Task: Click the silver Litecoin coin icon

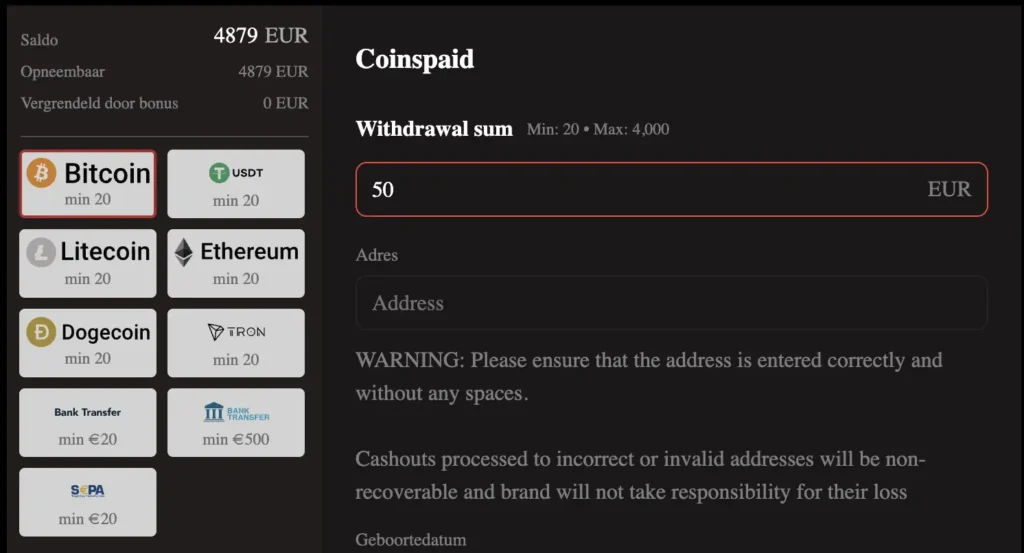Action: pos(41,252)
